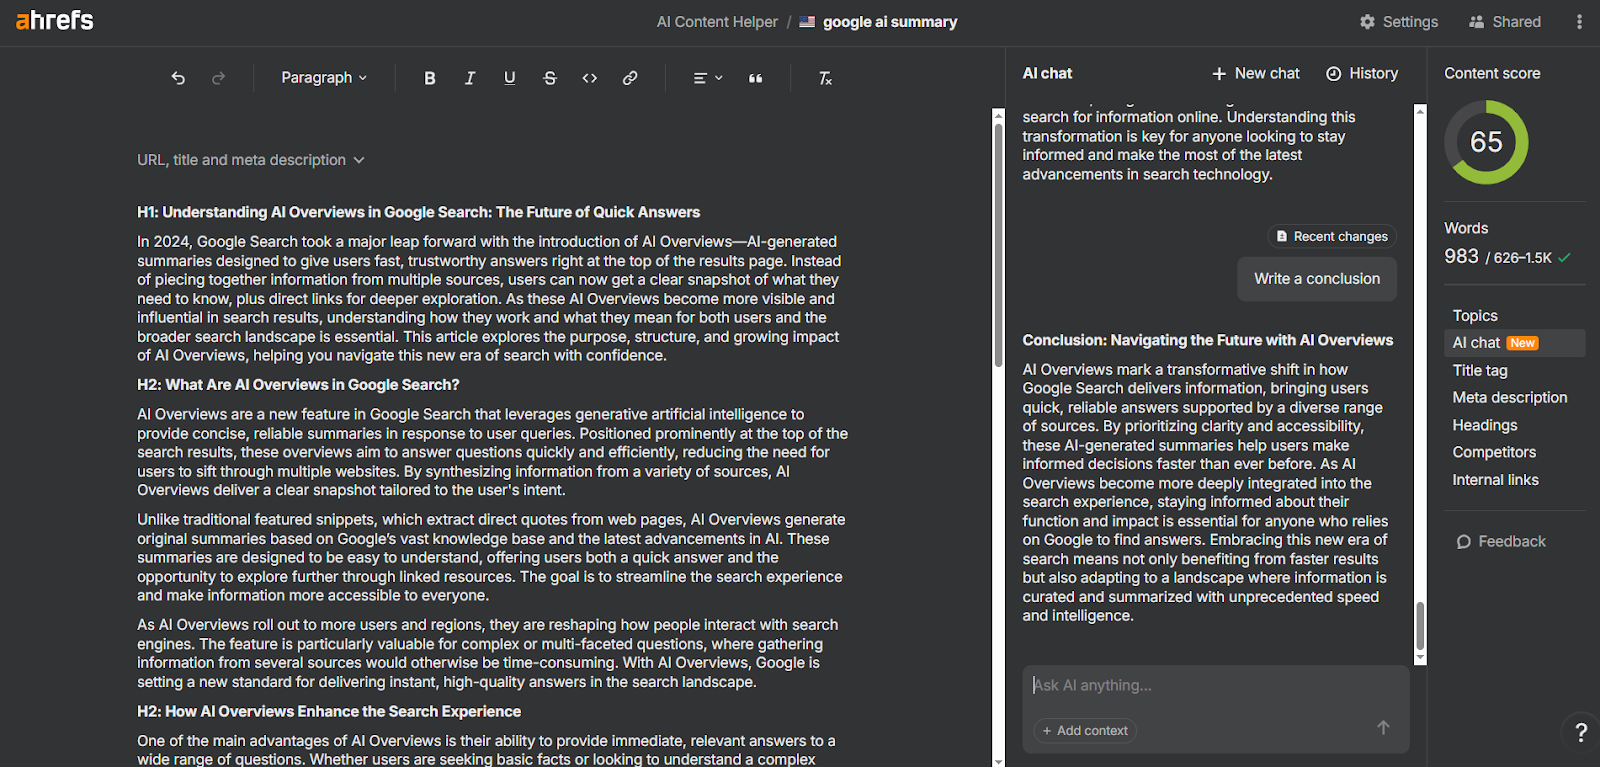Screen dimensions: 1600x767
Task: Open the text alignment dropdown
Action: pyautogui.click(x=708, y=78)
